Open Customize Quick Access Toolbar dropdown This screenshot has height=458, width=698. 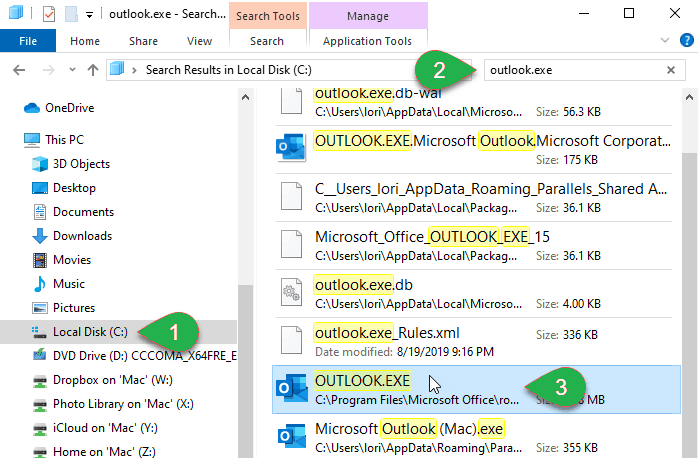(89, 15)
